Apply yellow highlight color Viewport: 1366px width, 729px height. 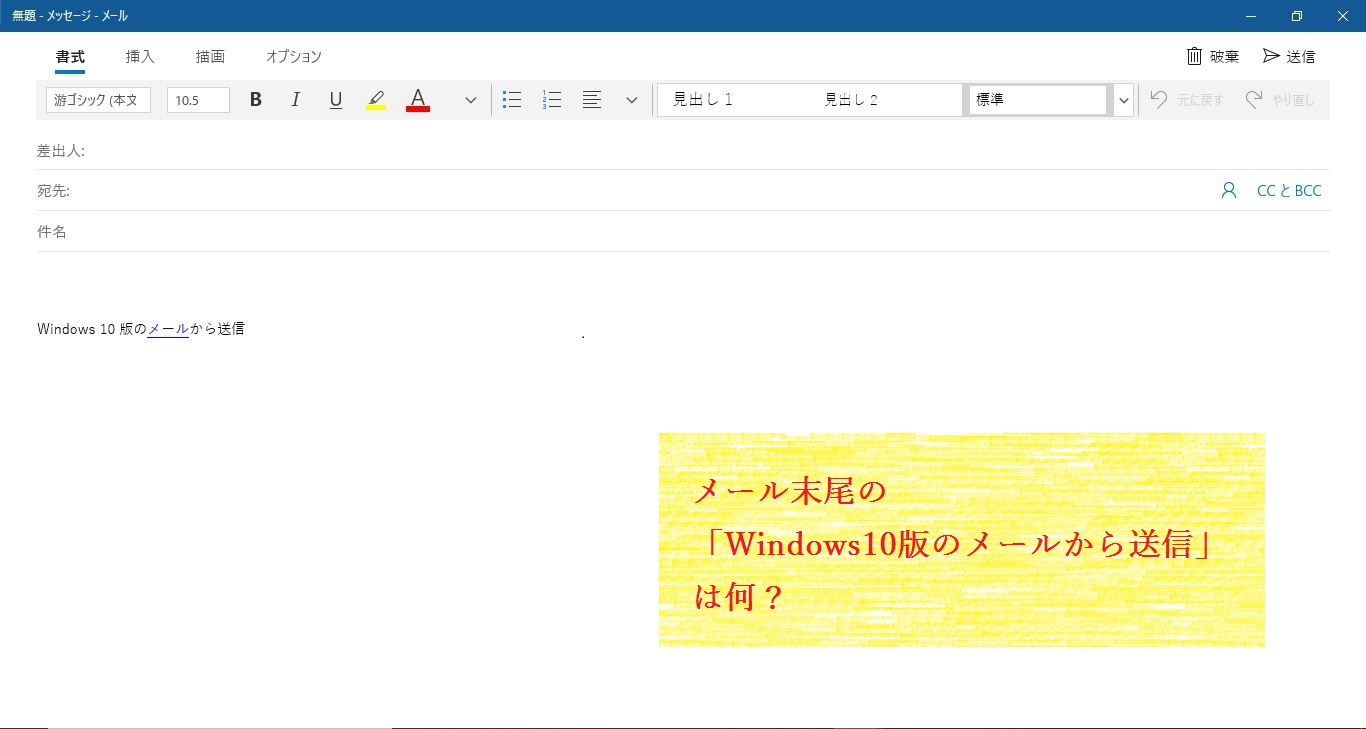376,100
